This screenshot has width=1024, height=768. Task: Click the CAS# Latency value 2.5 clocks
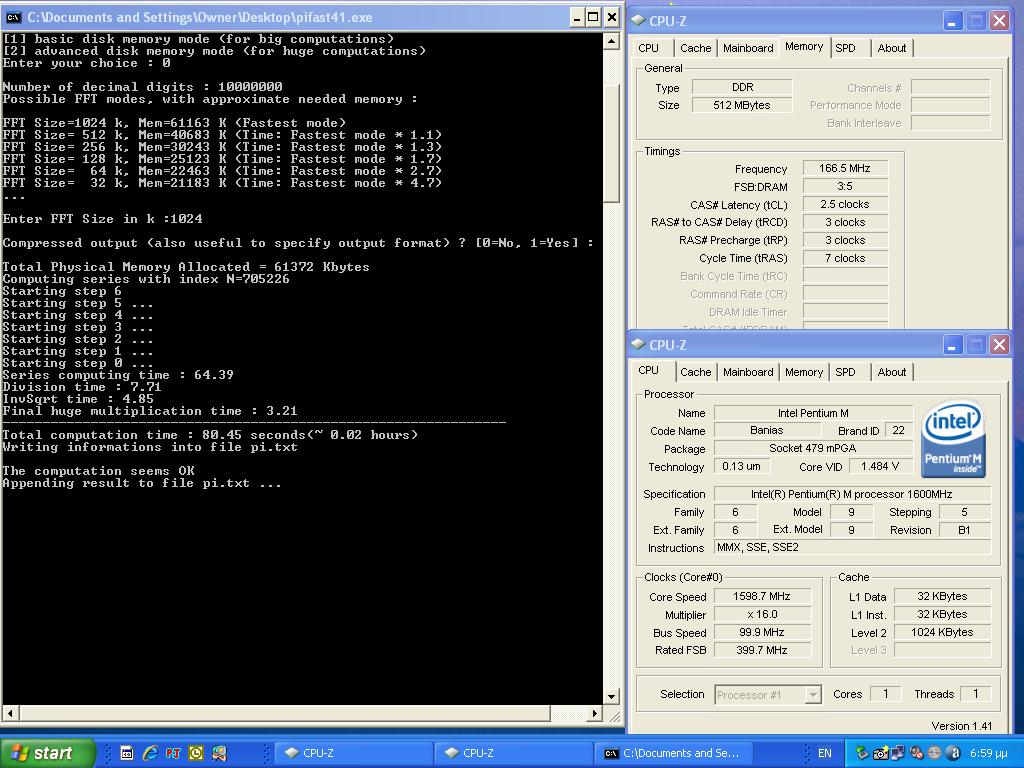[845, 204]
